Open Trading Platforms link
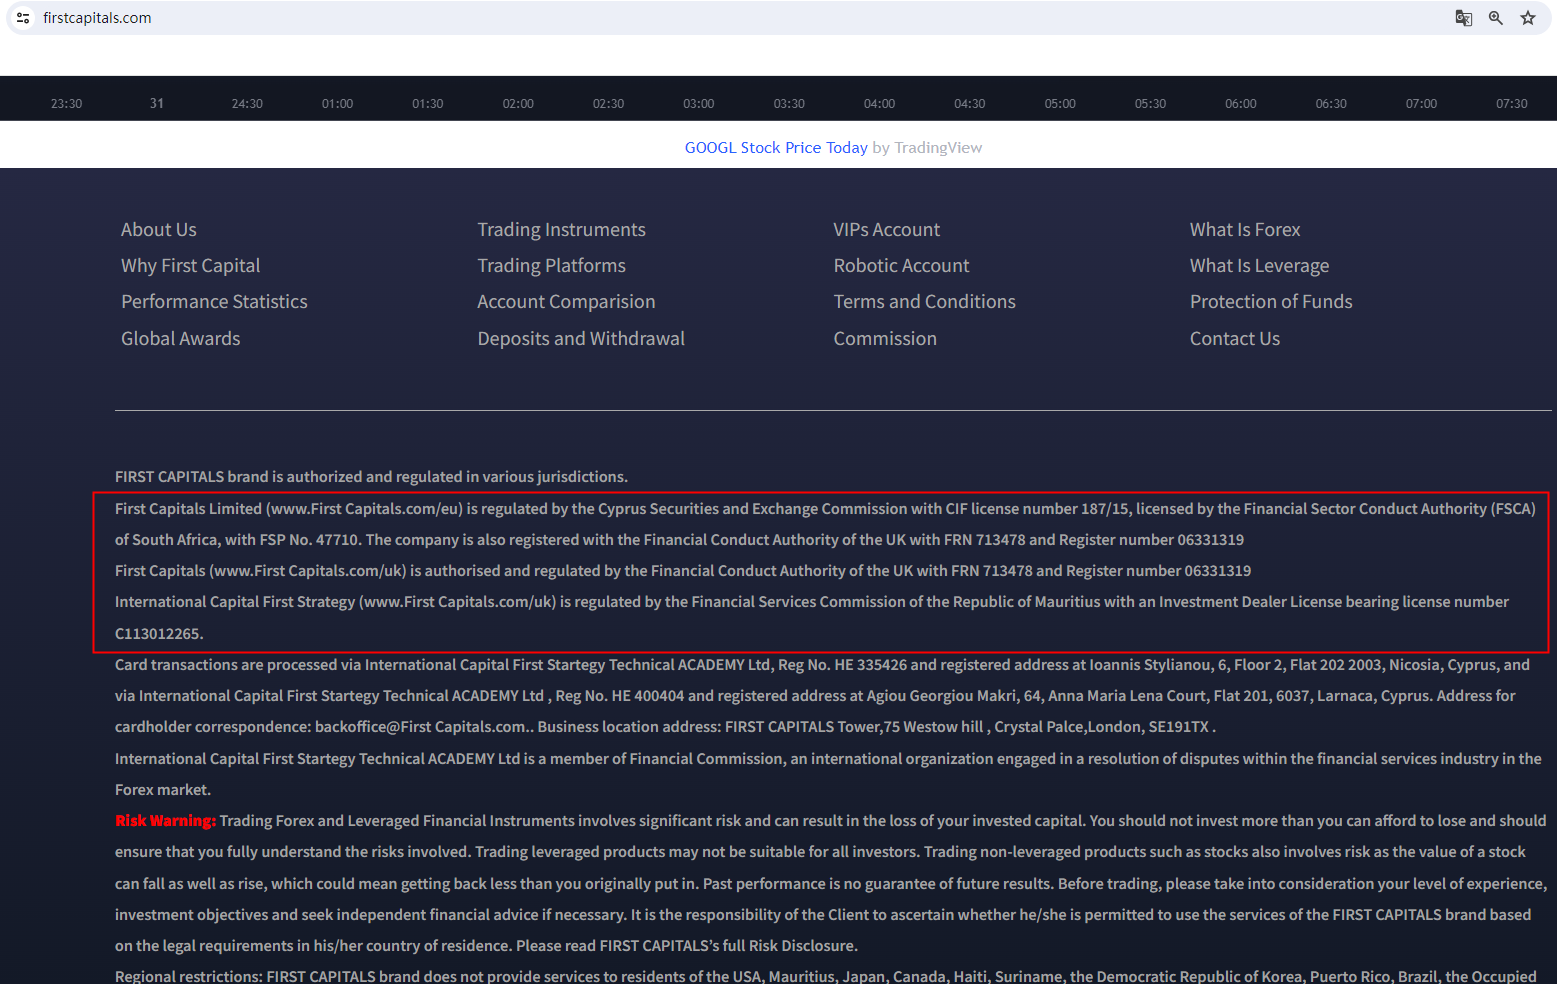This screenshot has height=984, width=1557. coord(551,266)
